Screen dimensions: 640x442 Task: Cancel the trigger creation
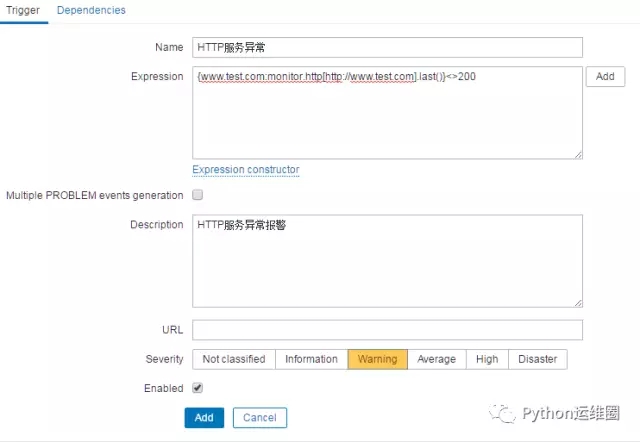(x=260, y=418)
